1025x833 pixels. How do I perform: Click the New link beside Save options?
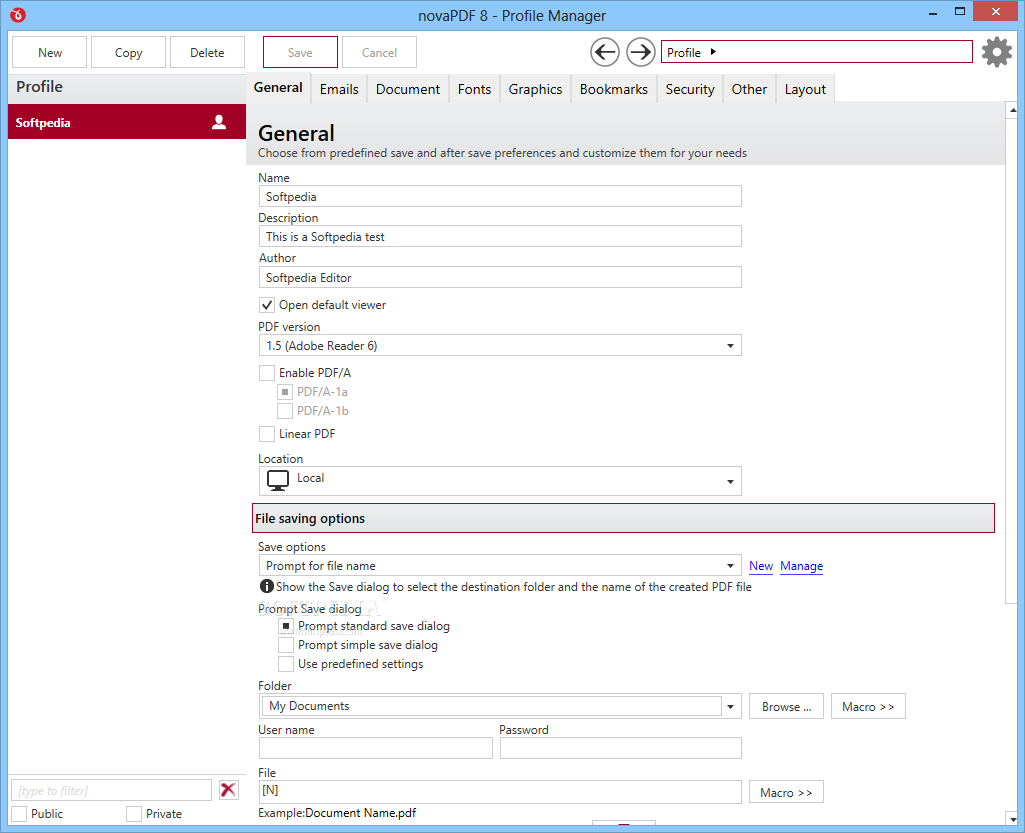click(761, 566)
